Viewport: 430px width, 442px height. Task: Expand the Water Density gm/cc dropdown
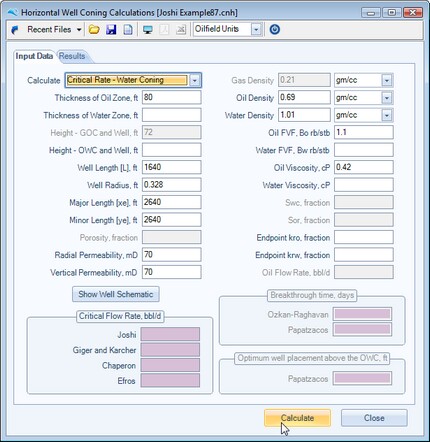(387, 115)
